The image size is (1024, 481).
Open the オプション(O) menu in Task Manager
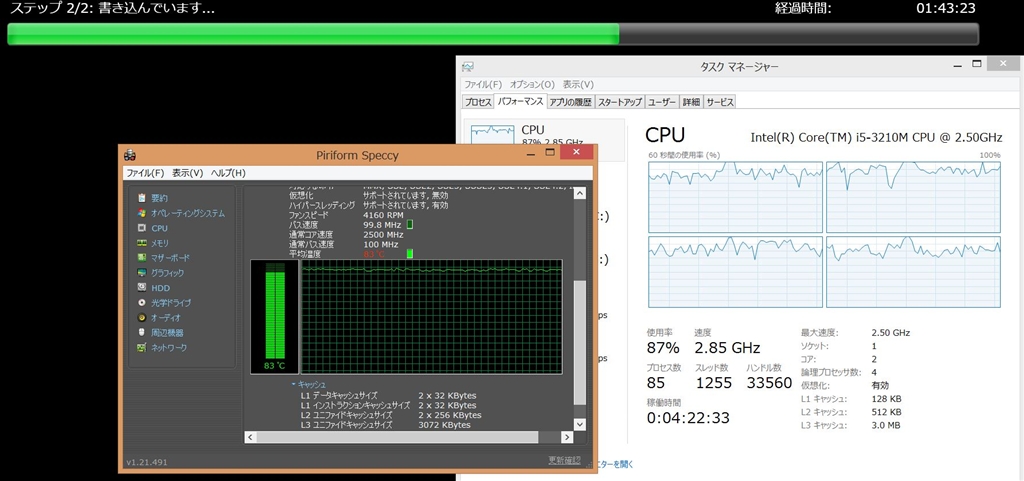[531, 85]
